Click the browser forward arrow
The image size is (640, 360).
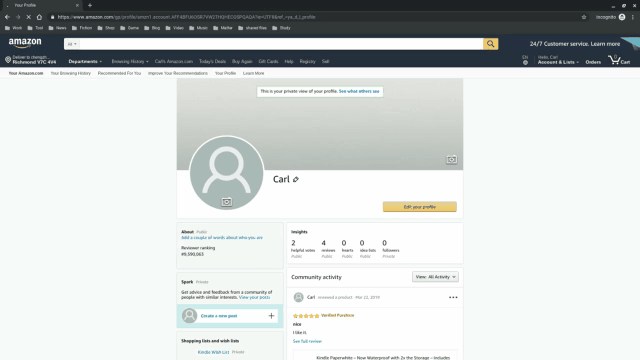click(x=18, y=17)
